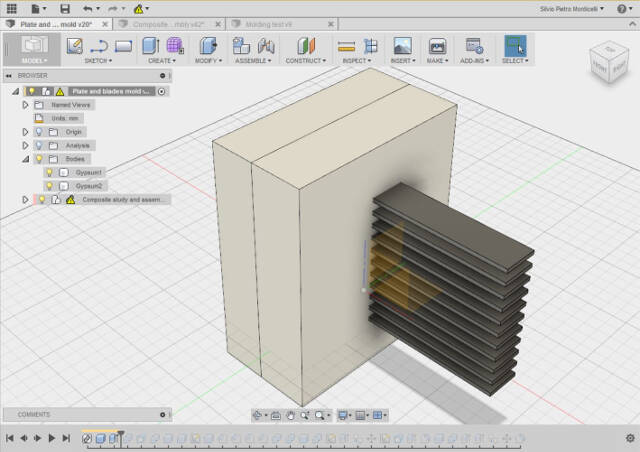Hide the Gypsum1 body
This screenshot has height=452, width=640.
[x=49, y=173]
